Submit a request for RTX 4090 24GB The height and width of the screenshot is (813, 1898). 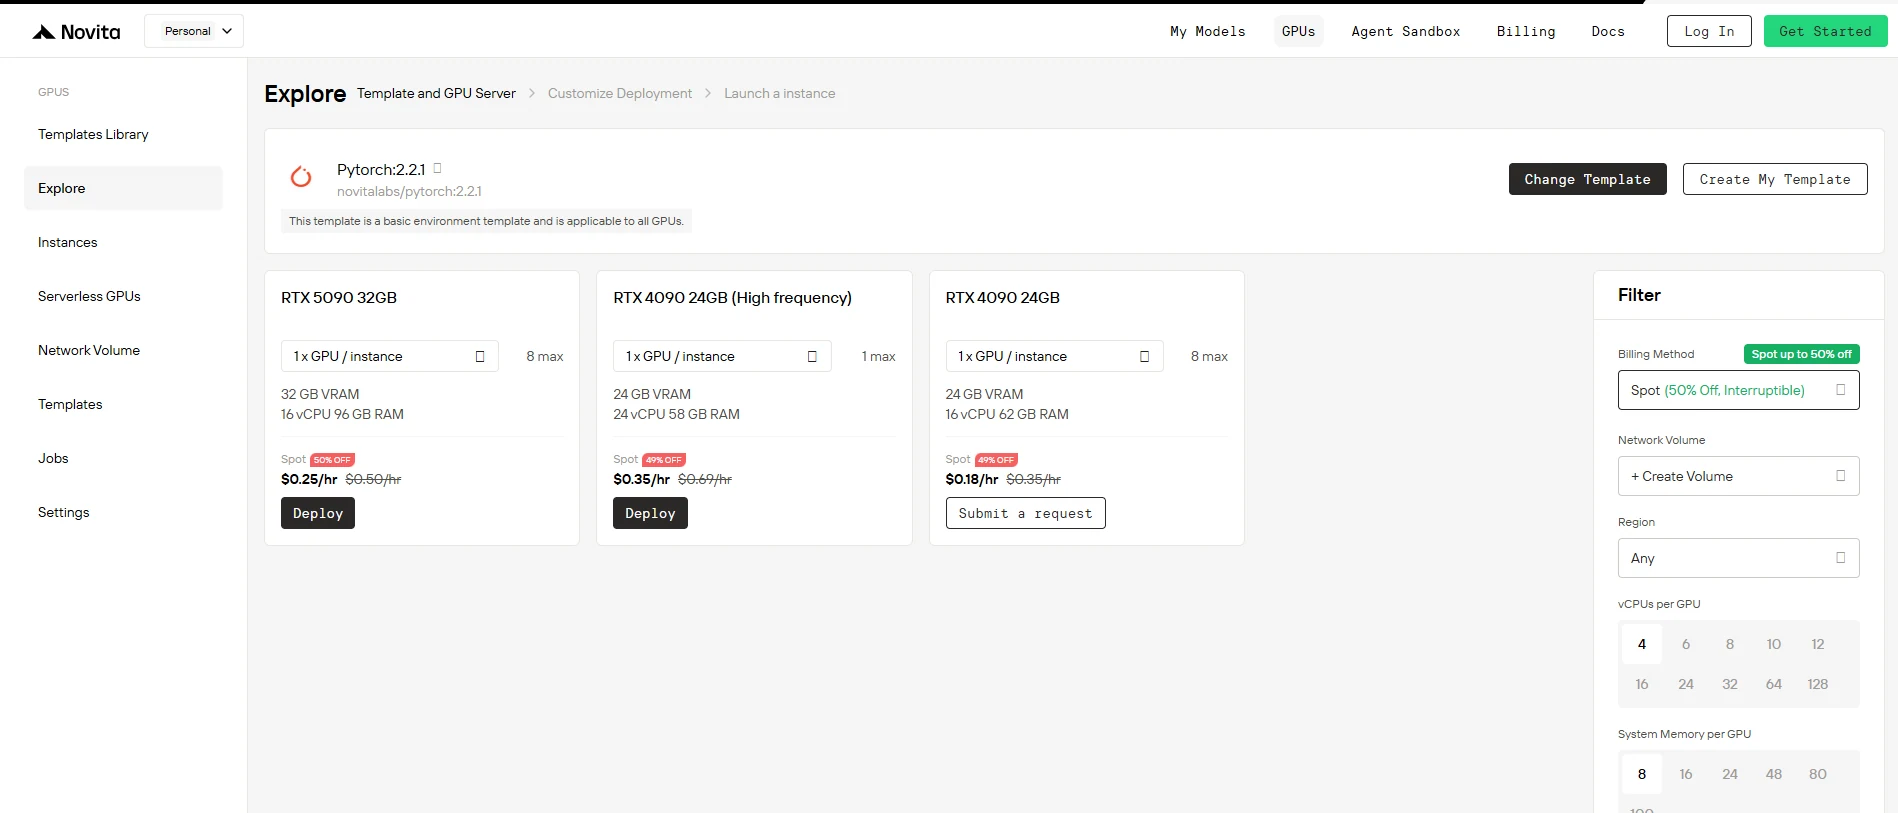click(1025, 513)
